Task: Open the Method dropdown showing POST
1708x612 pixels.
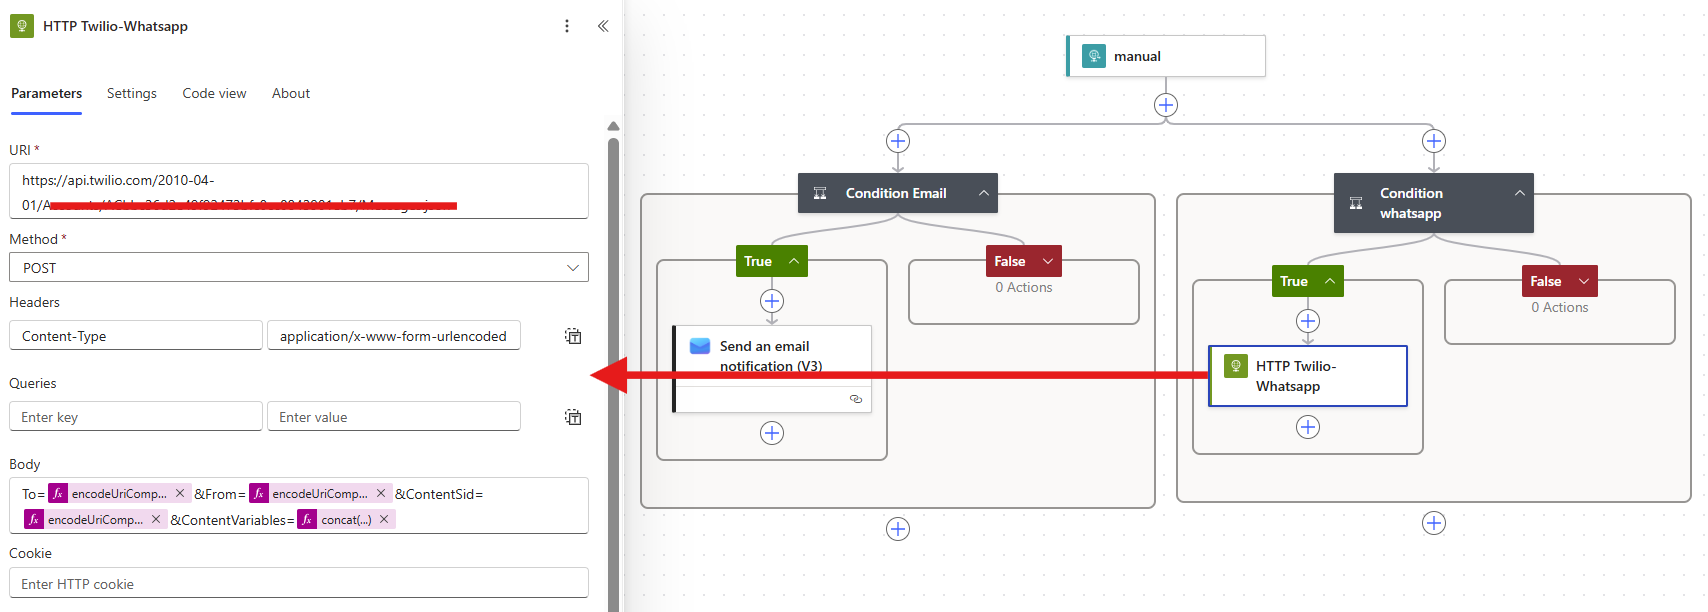Action: tap(299, 268)
